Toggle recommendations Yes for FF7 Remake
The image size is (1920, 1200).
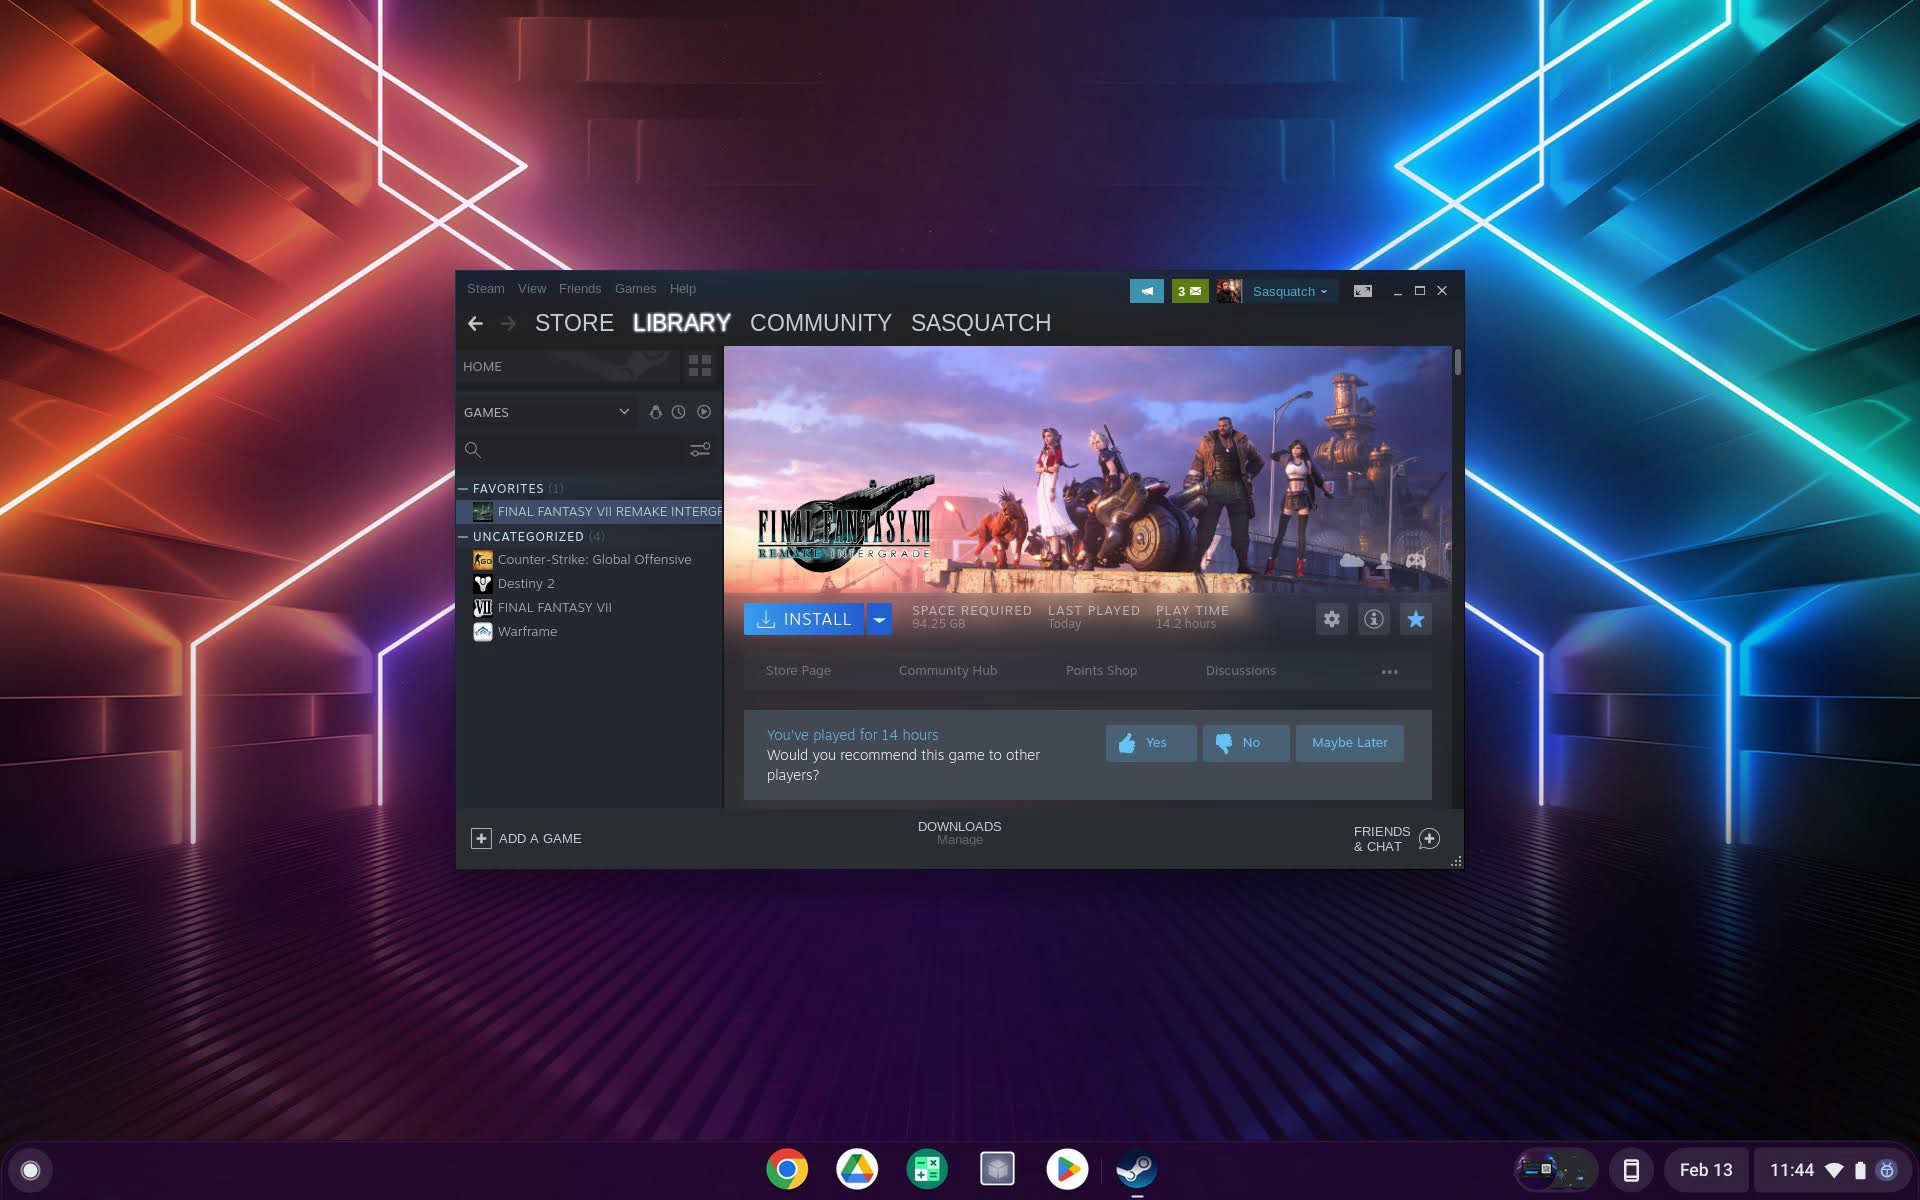(1149, 742)
